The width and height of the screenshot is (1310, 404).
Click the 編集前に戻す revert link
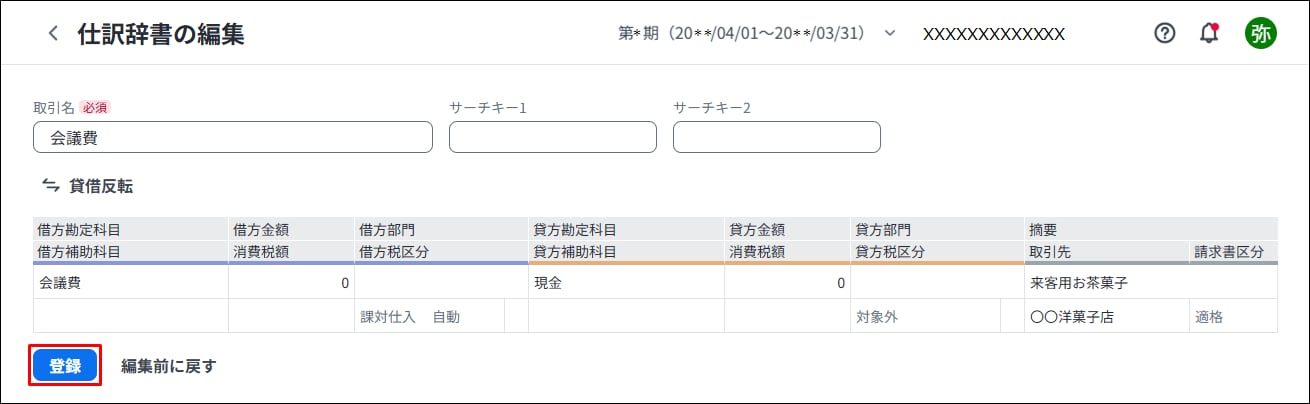click(x=168, y=366)
